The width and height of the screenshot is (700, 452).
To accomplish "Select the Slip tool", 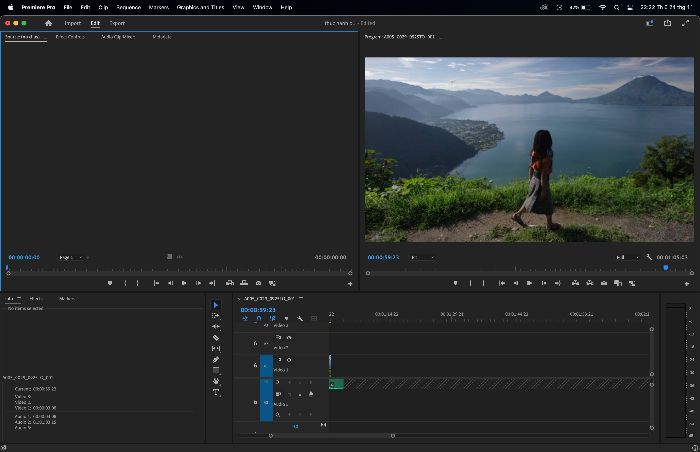I will coord(216,348).
